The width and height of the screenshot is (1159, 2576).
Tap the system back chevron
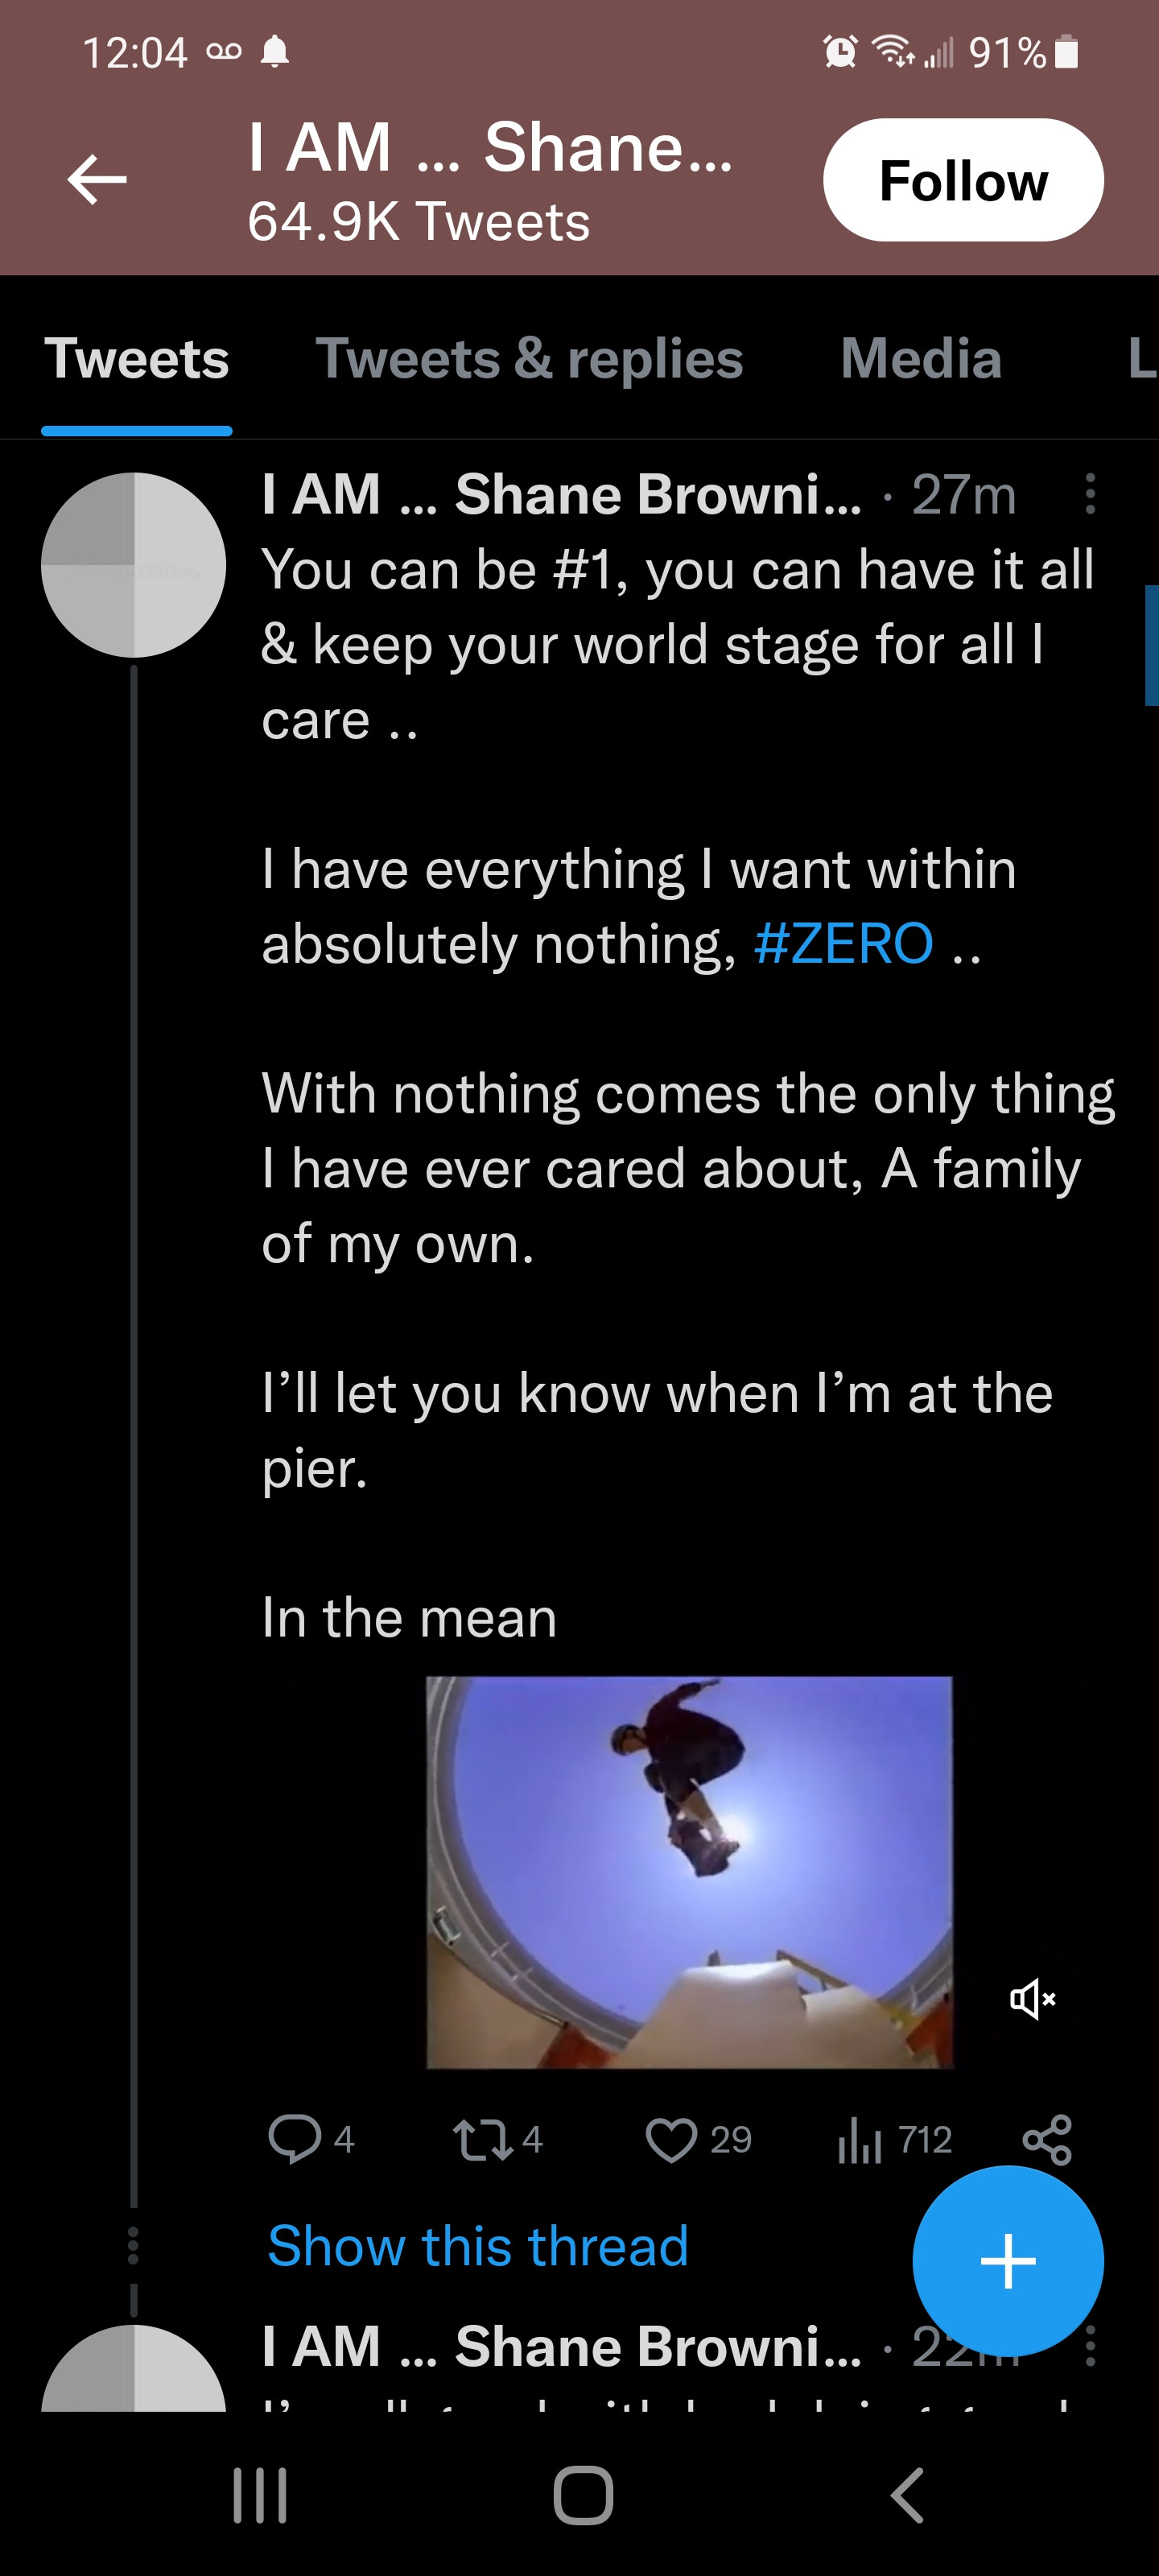[x=906, y=2495]
